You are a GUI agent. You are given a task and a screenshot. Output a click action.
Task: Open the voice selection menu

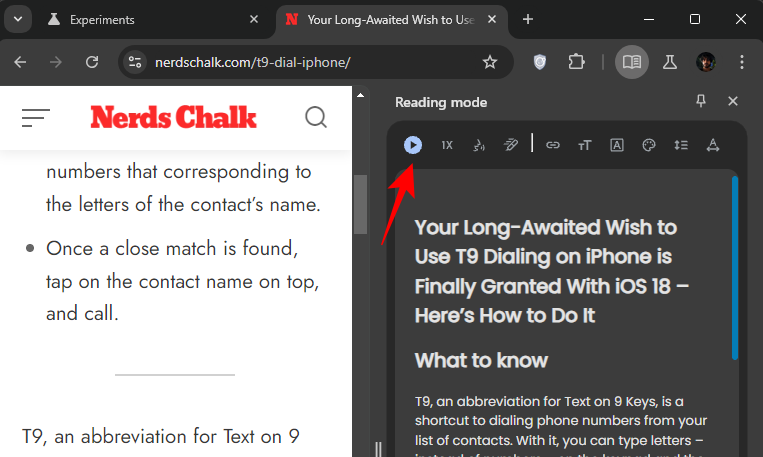coord(478,145)
